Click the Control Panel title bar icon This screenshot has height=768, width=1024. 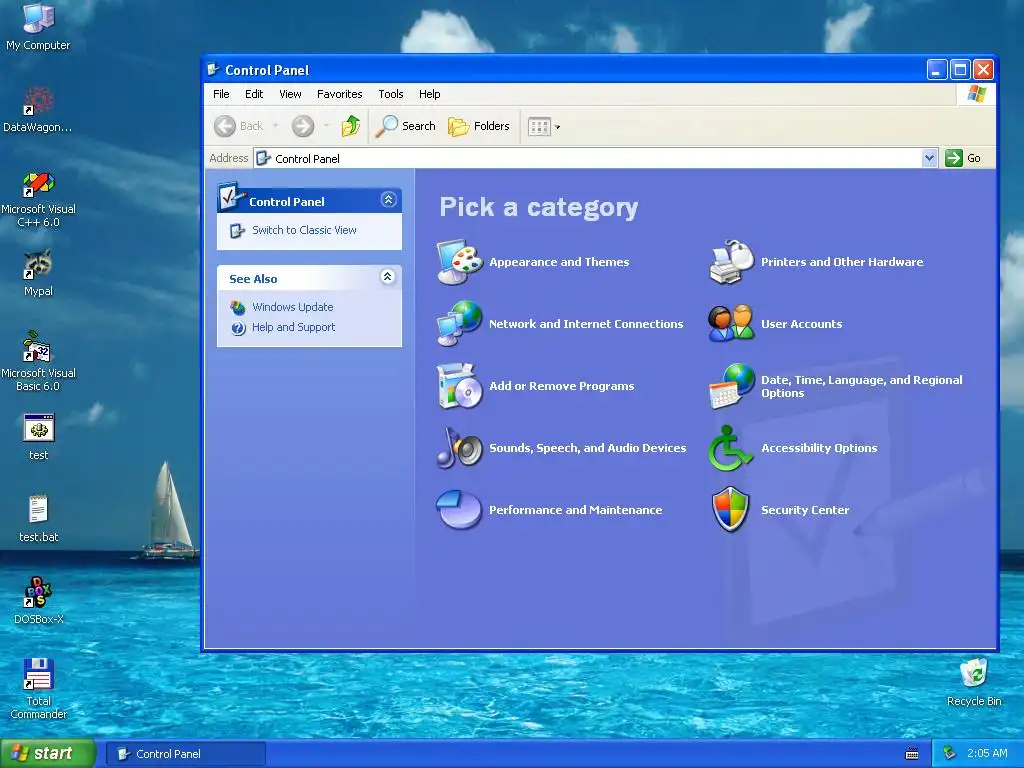pyautogui.click(x=213, y=69)
